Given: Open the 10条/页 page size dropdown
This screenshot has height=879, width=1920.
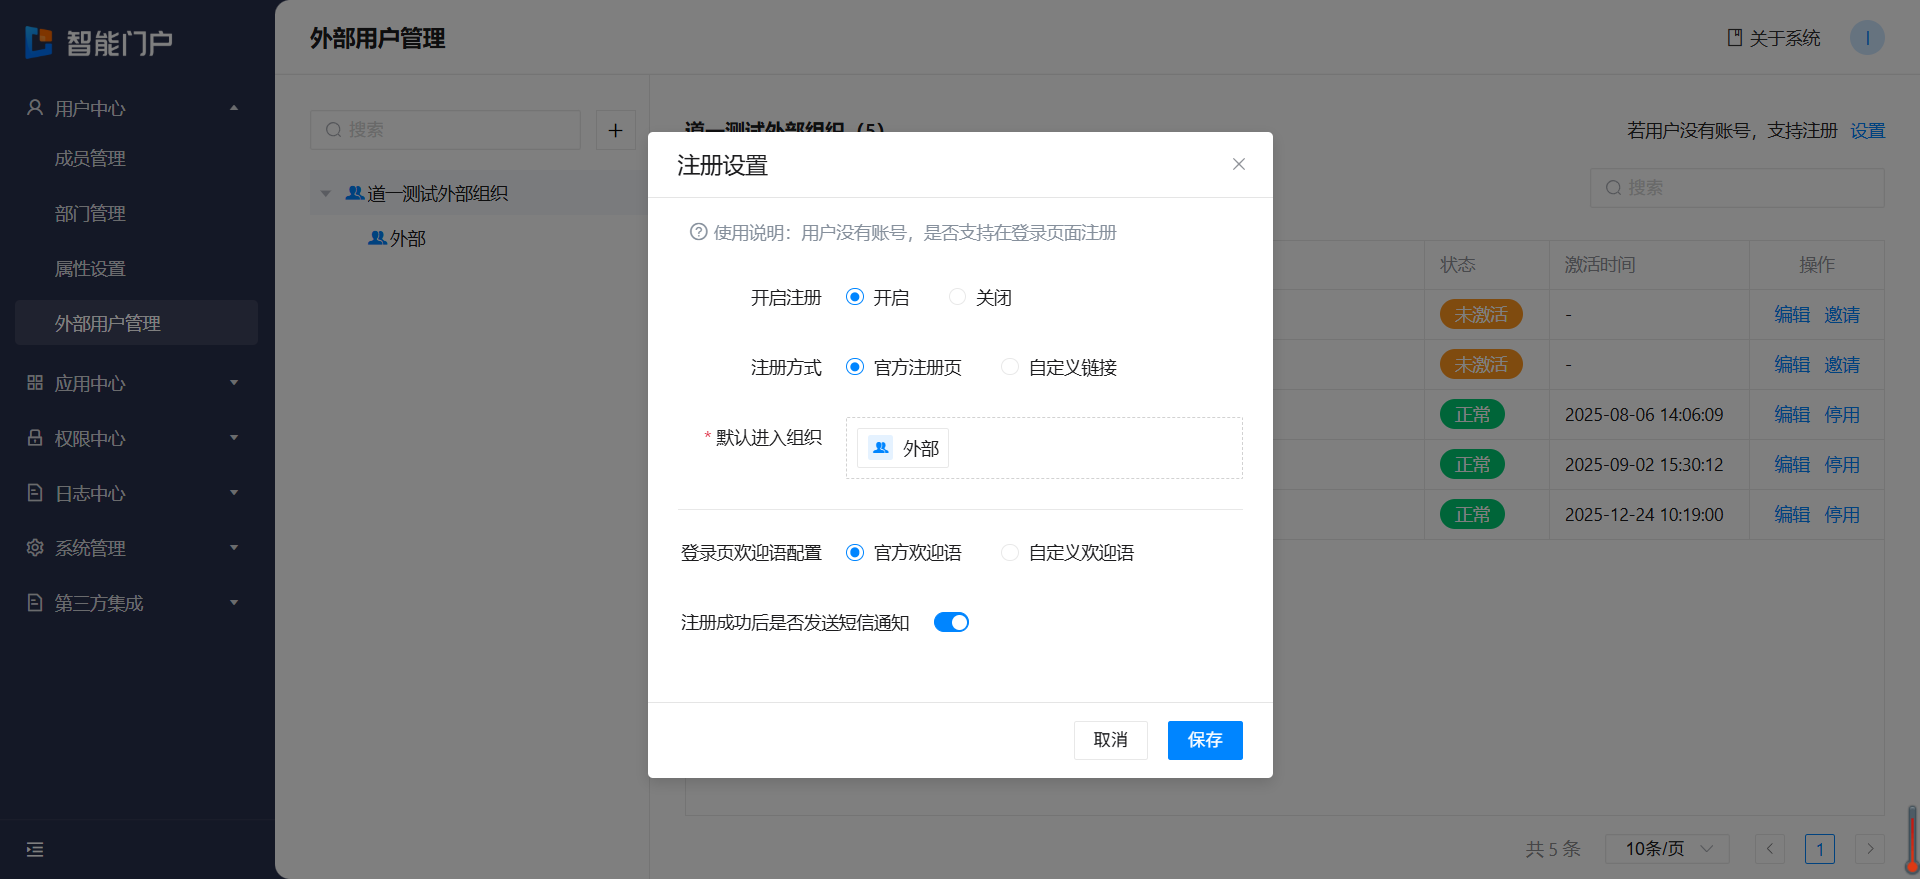Looking at the screenshot, I should [x=1667, y=849].
